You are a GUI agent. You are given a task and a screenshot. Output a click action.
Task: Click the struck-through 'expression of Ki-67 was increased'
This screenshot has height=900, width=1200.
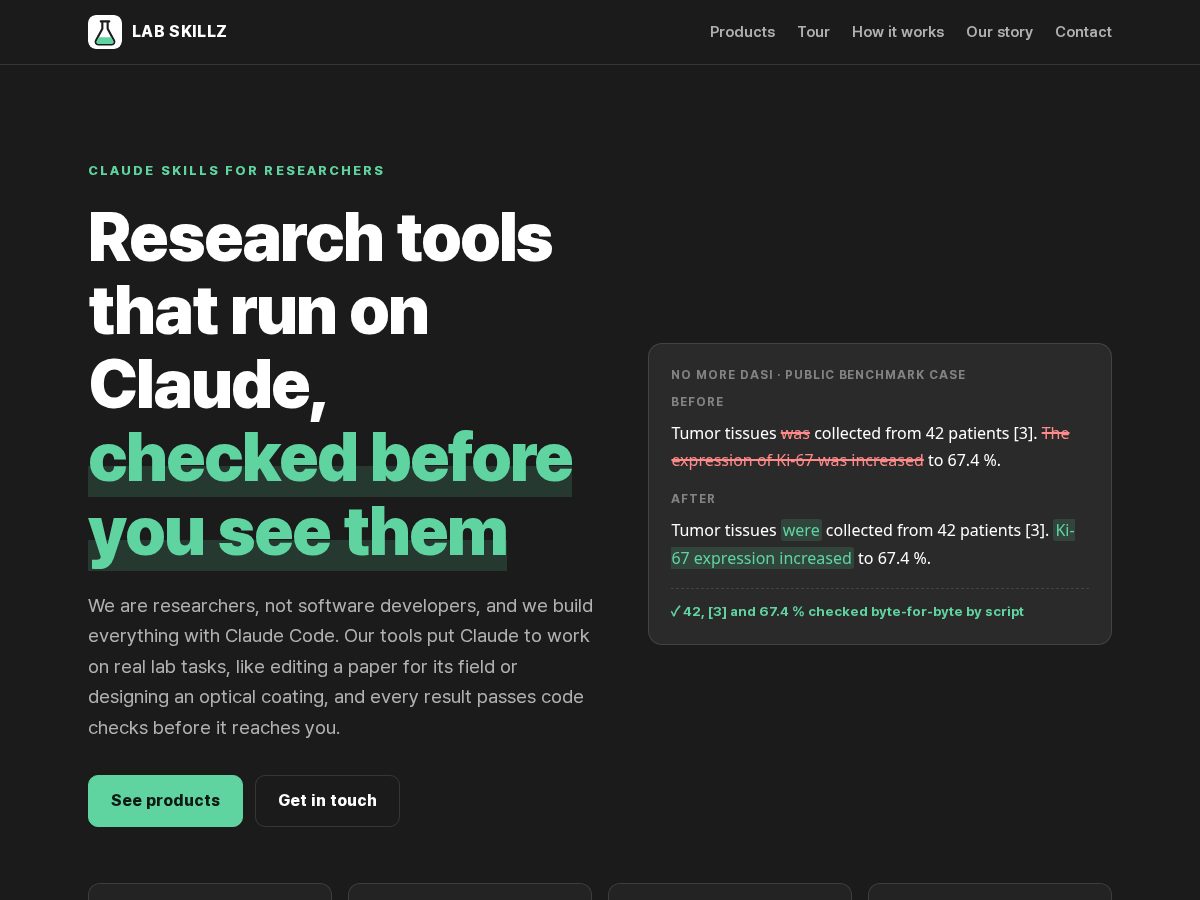click(797, 460)
